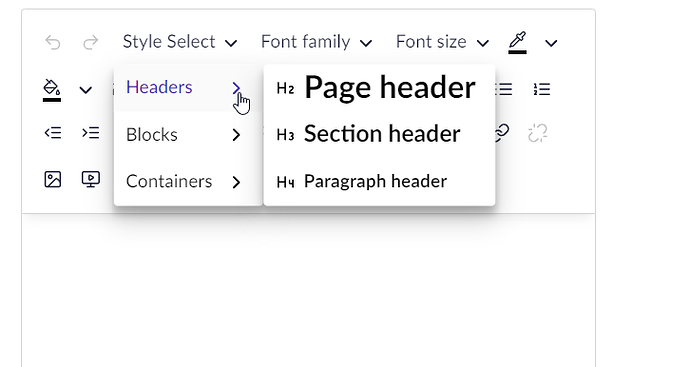Click the background fill bucket icon
Viewport: 690px width, 367px height.
pos(51,90)
